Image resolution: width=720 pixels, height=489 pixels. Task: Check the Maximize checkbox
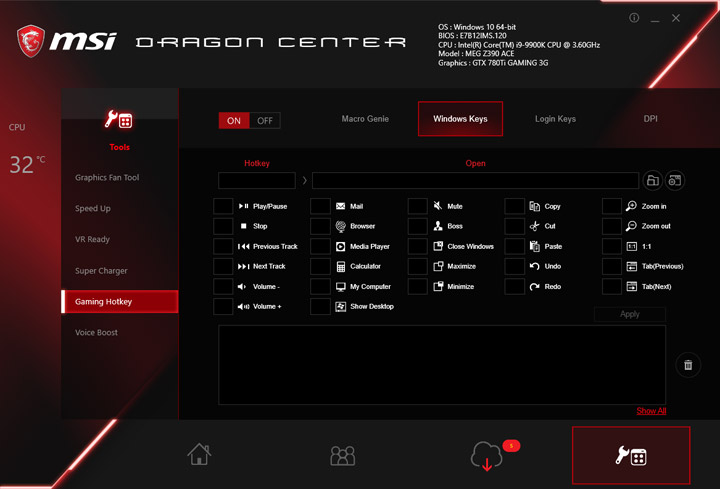(x=417, y=266)
